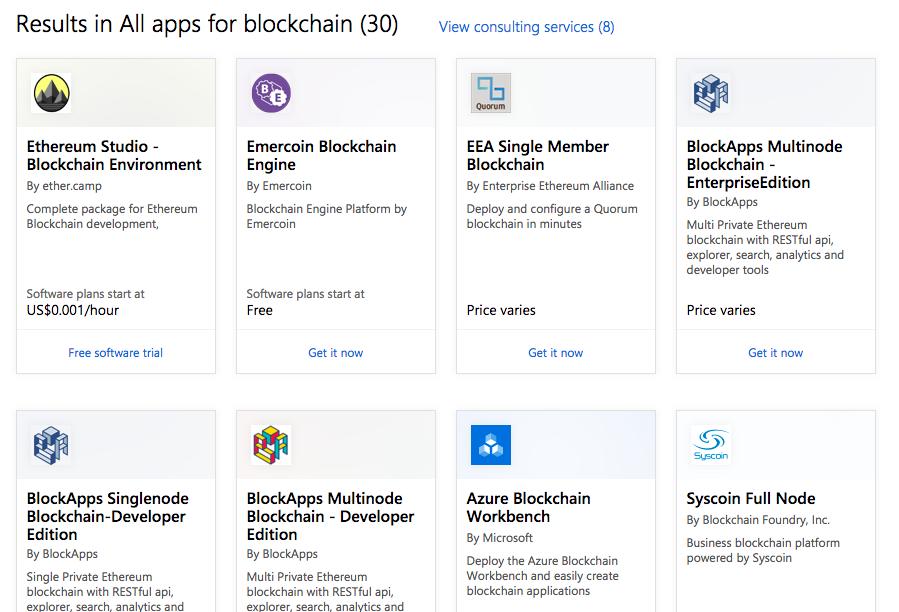The width and height of the screenshot is (899, 612).
Task: Click Get it now under Emercoin Blockchain Engine
Action: (x=335, y=353)
